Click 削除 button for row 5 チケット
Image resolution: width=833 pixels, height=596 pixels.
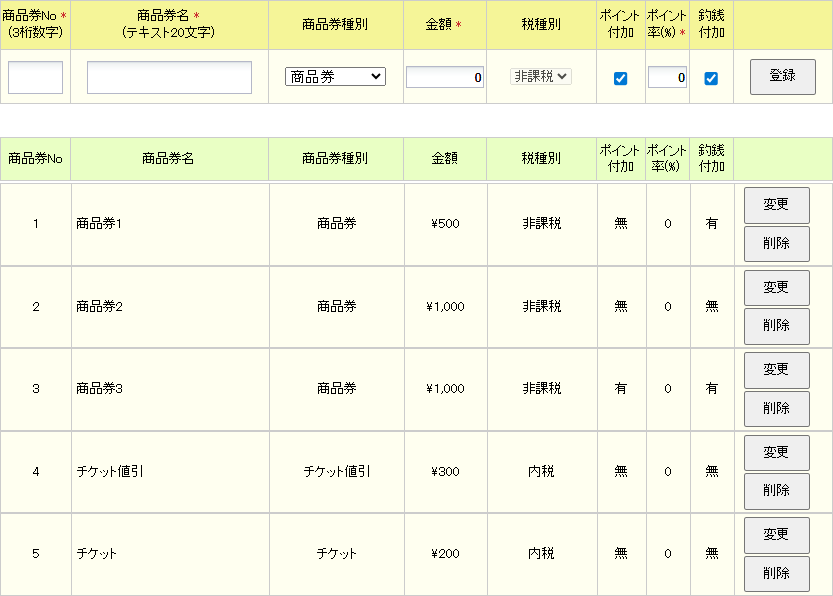coord(777,574)
